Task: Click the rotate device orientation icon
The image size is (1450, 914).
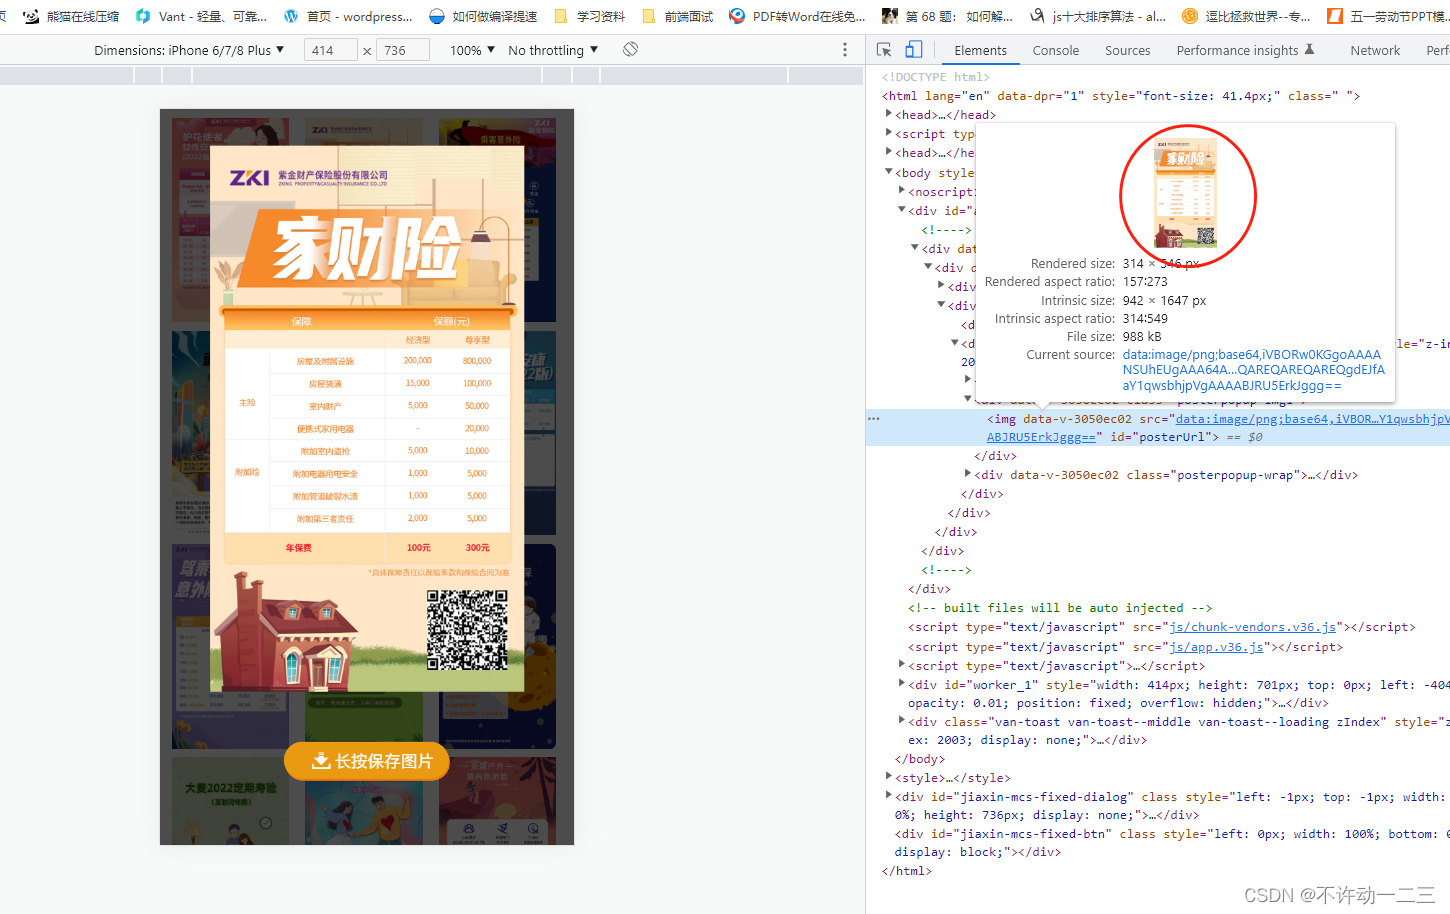Action: (630, 49)
